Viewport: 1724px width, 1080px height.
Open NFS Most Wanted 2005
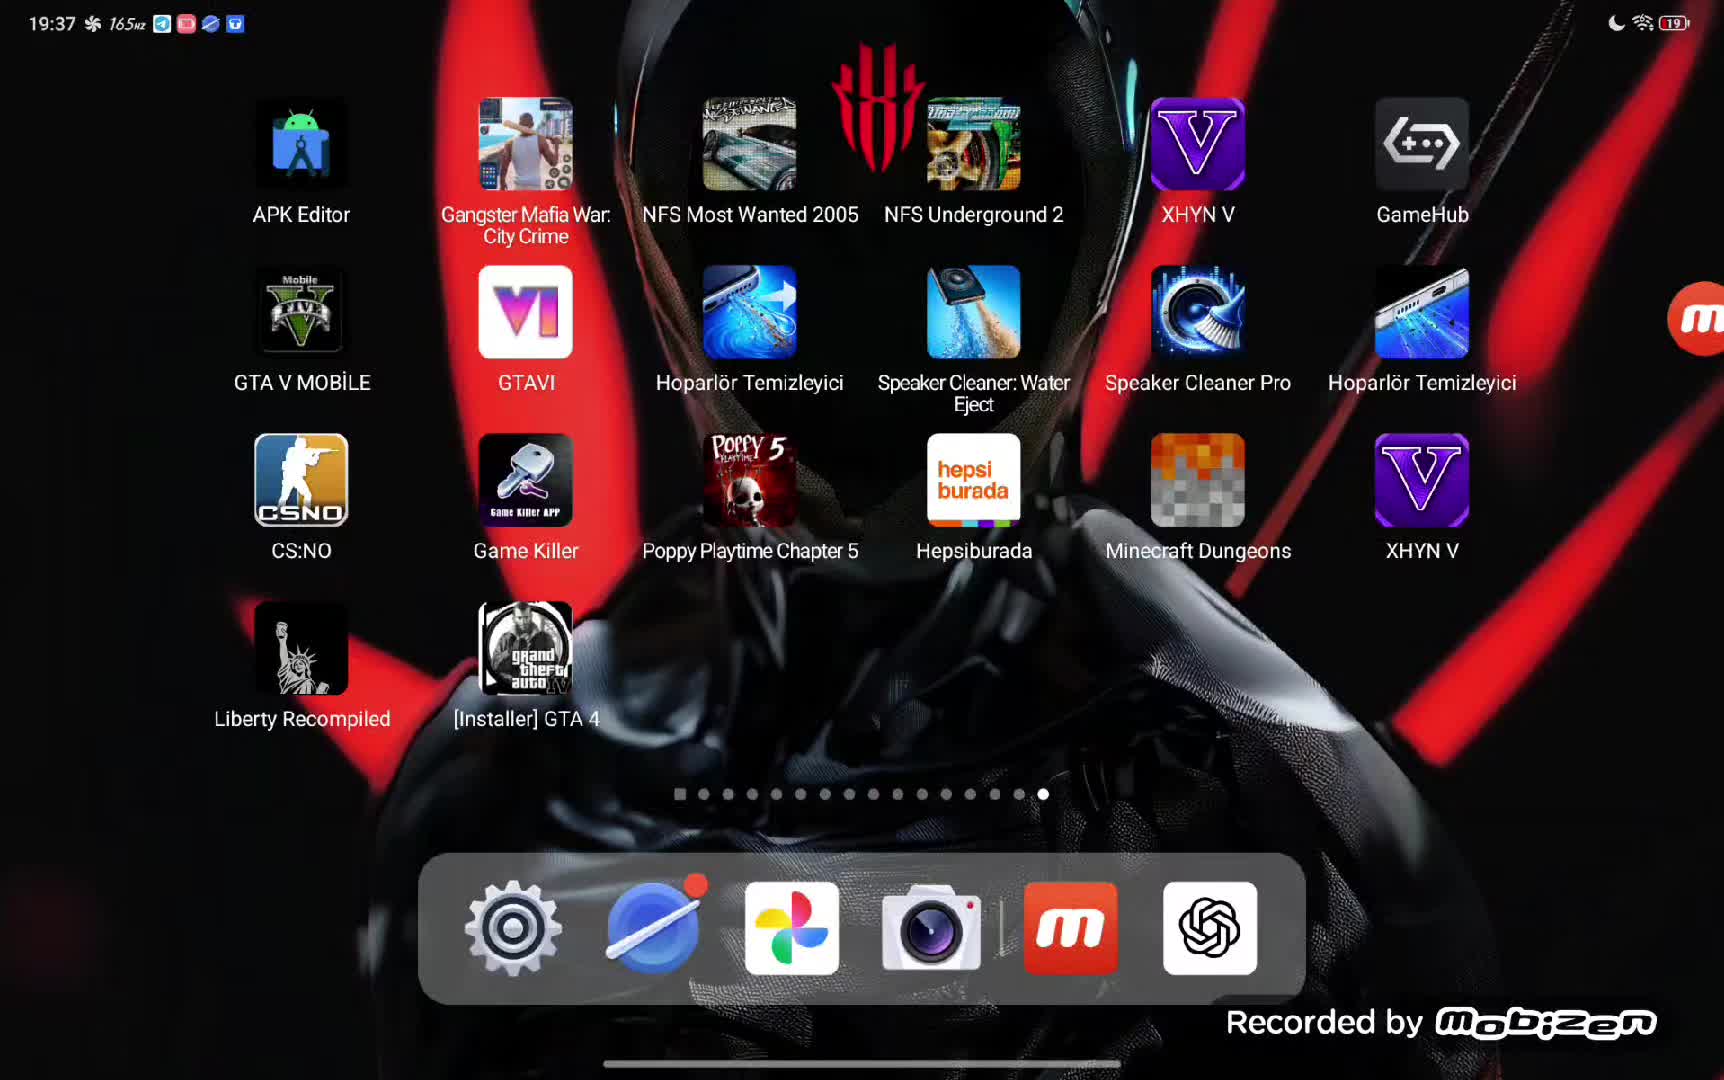point(750,144)
